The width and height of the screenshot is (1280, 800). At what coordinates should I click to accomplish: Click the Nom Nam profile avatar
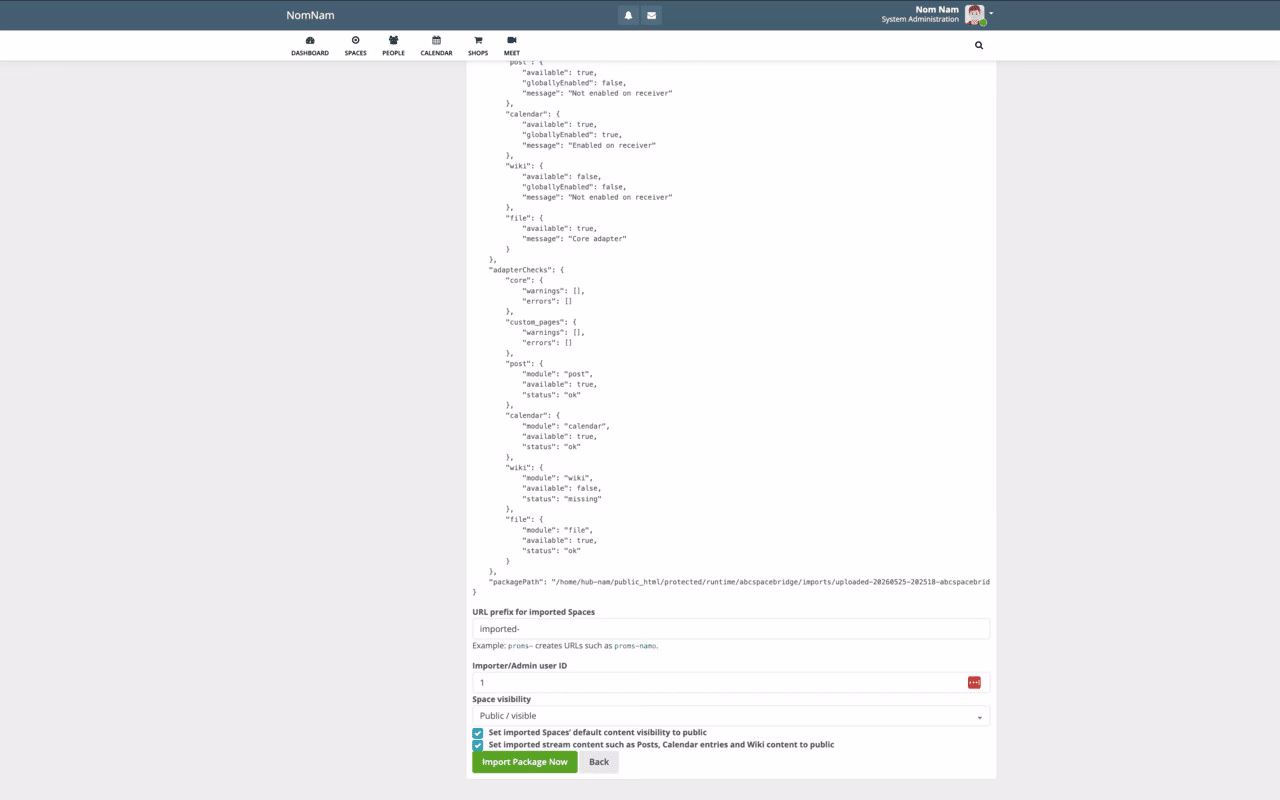point(974,14)
